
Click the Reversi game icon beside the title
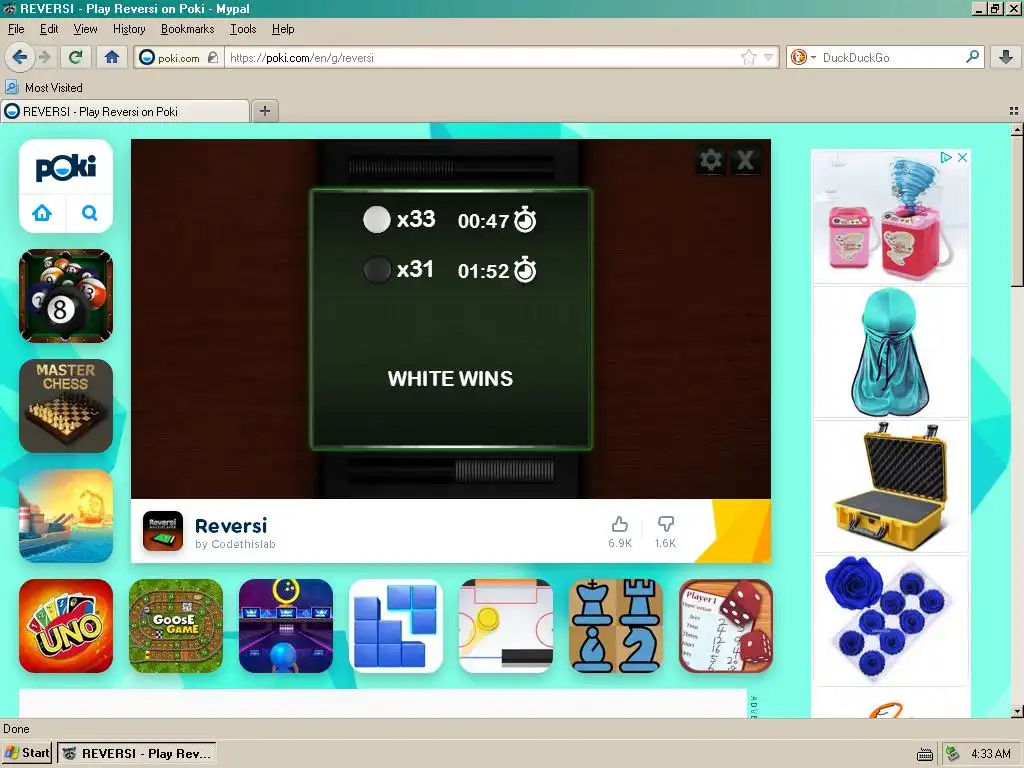[x=163, y=531]
